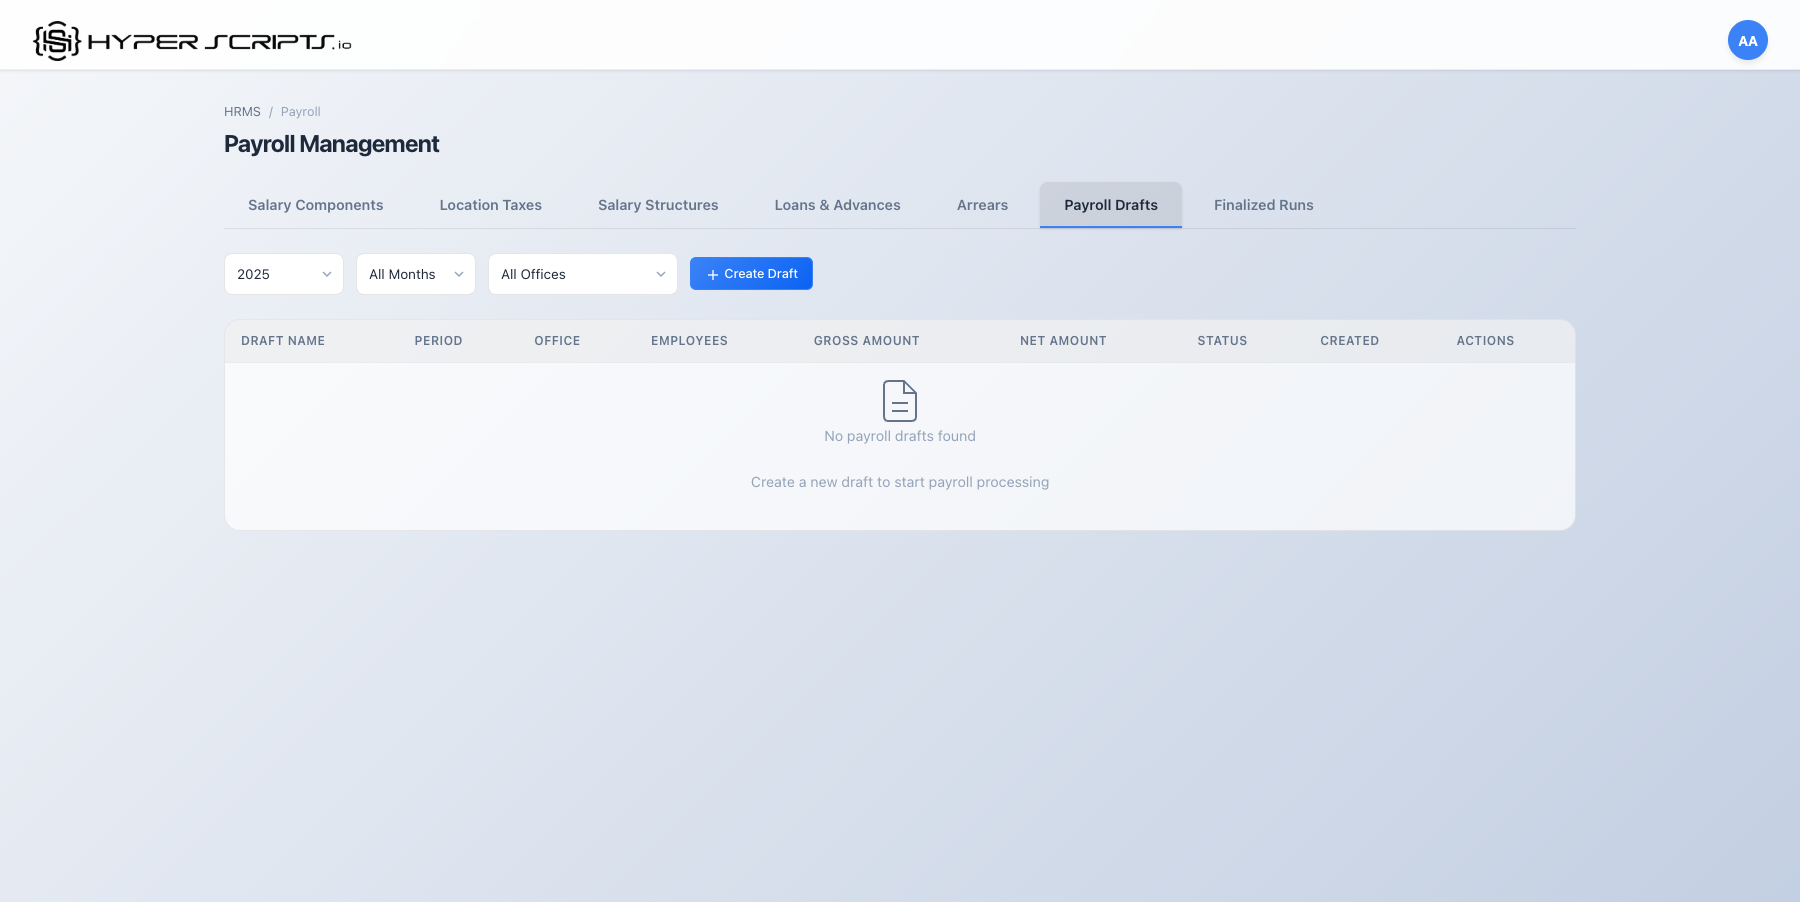Switch to the Arrears tab
1800x902 pixels.
click(x=982, y=205)
